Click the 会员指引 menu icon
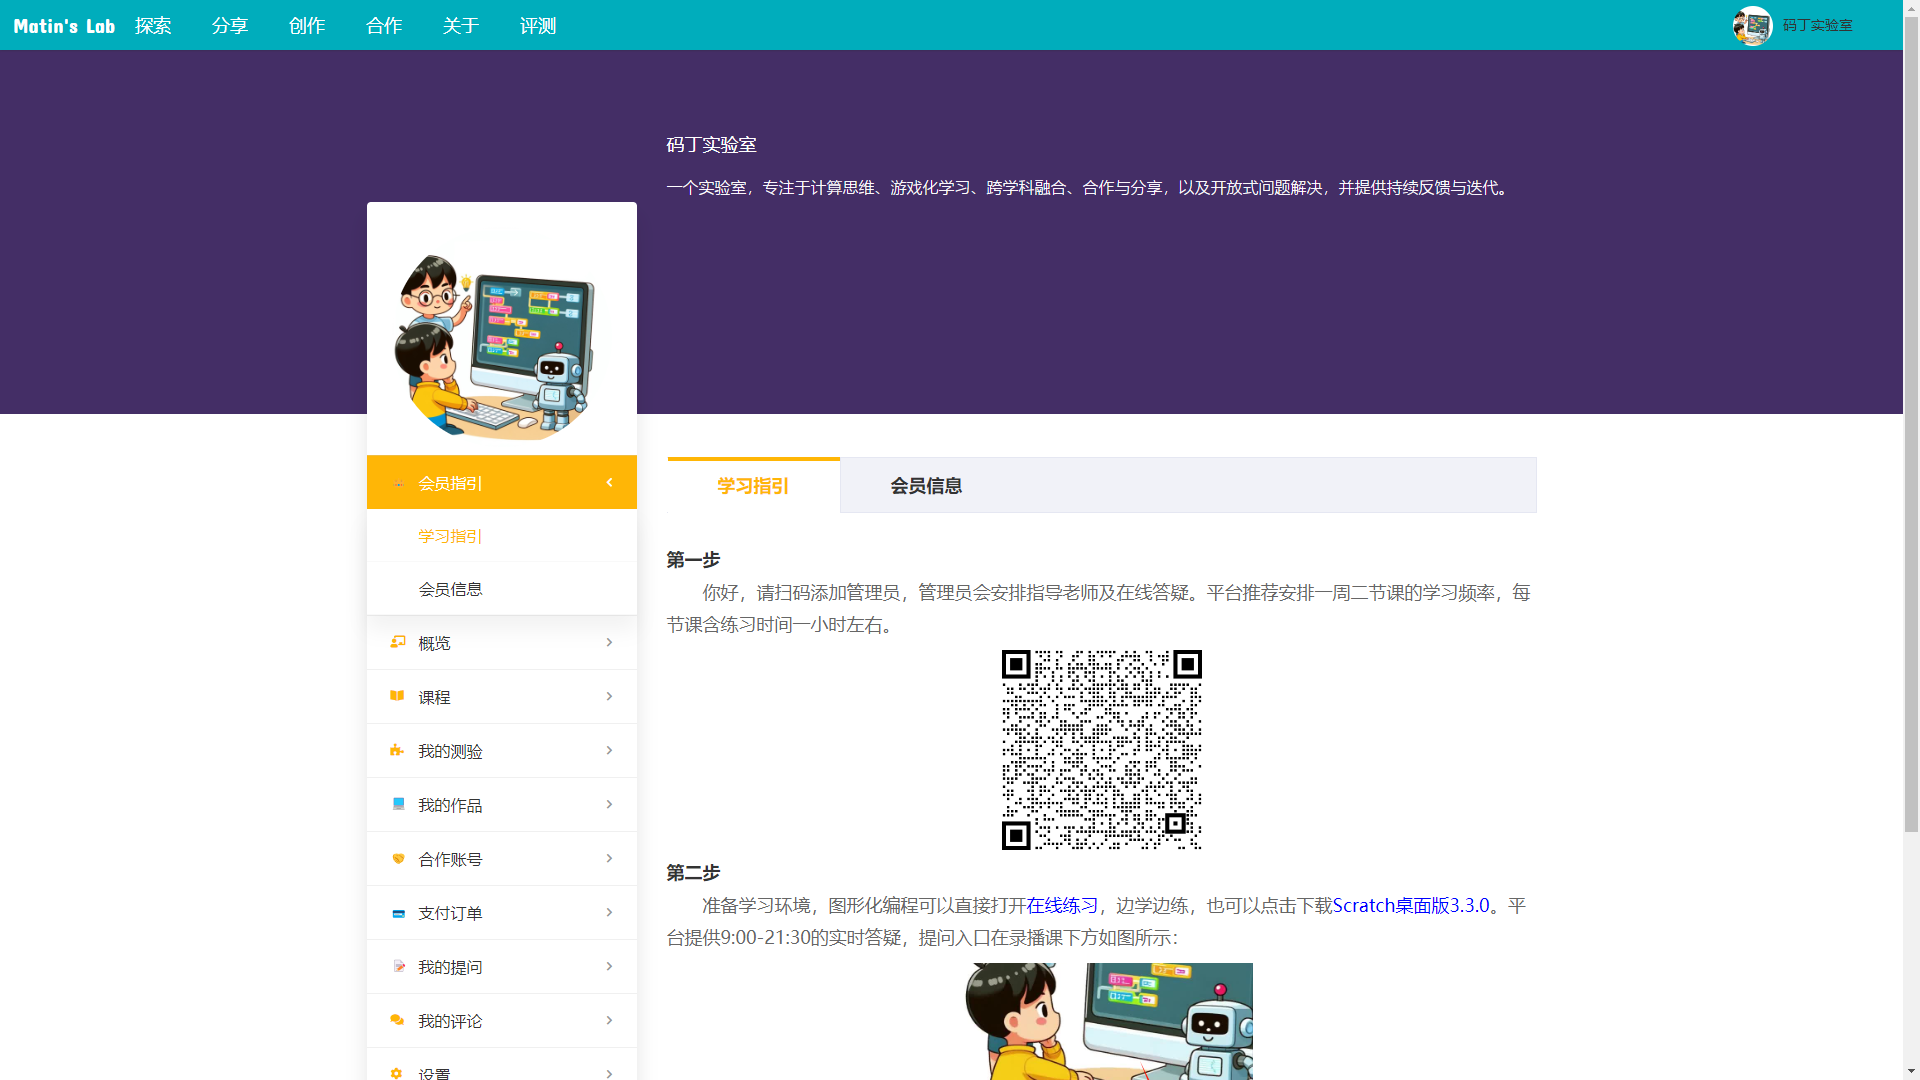 [x=398, y=483]
